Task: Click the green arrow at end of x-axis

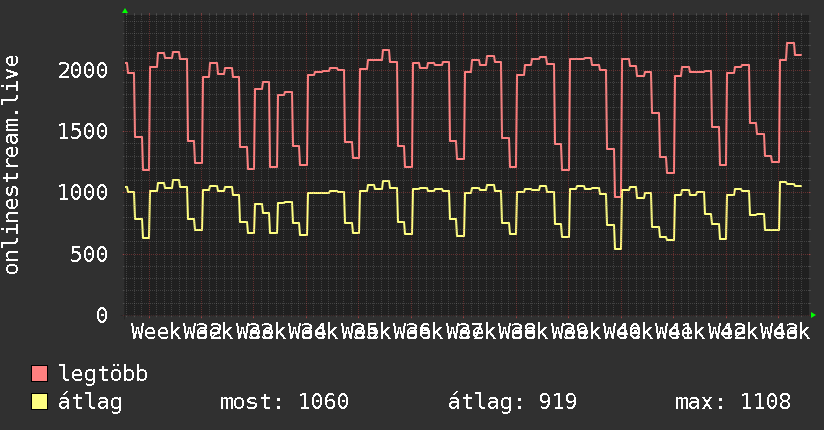Action: (x=813, y=315)
